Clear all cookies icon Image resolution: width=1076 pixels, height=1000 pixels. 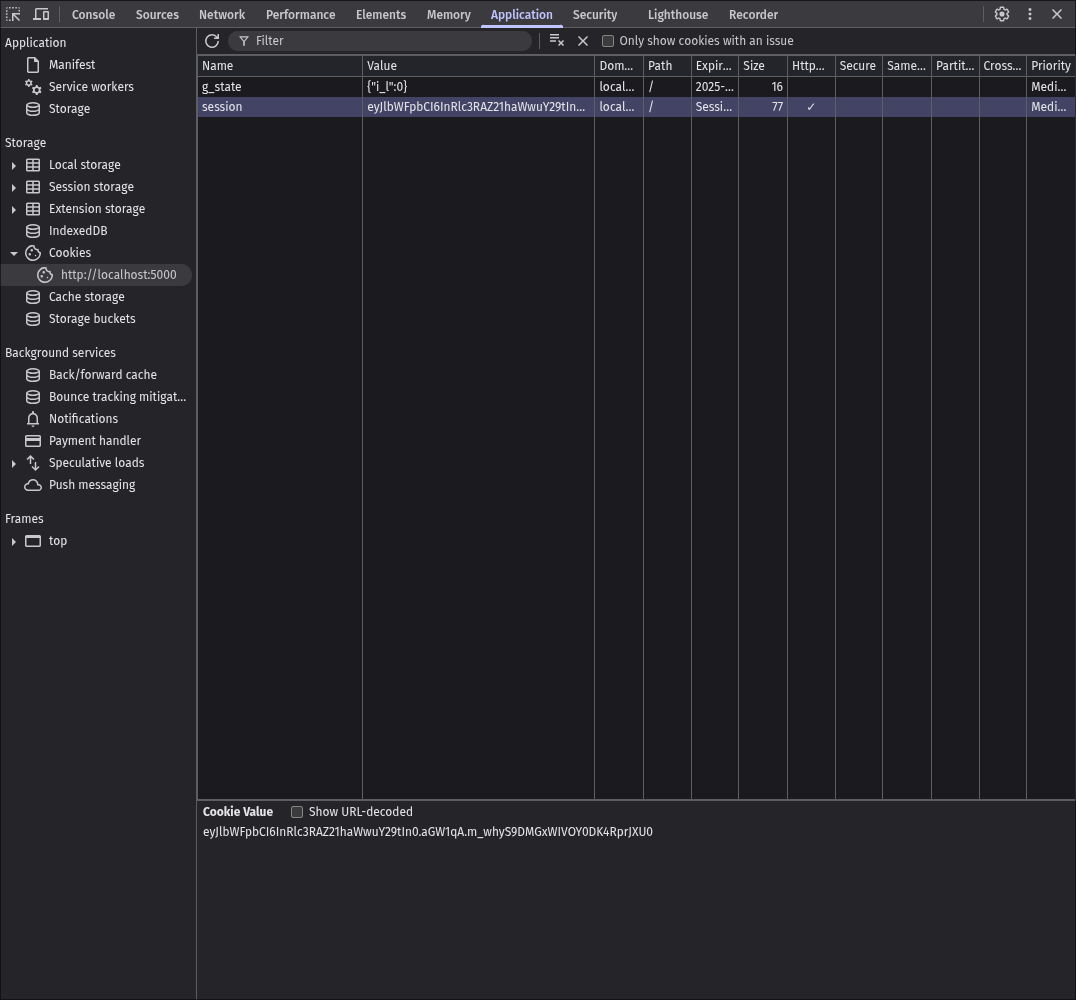[x=557, y=41]
